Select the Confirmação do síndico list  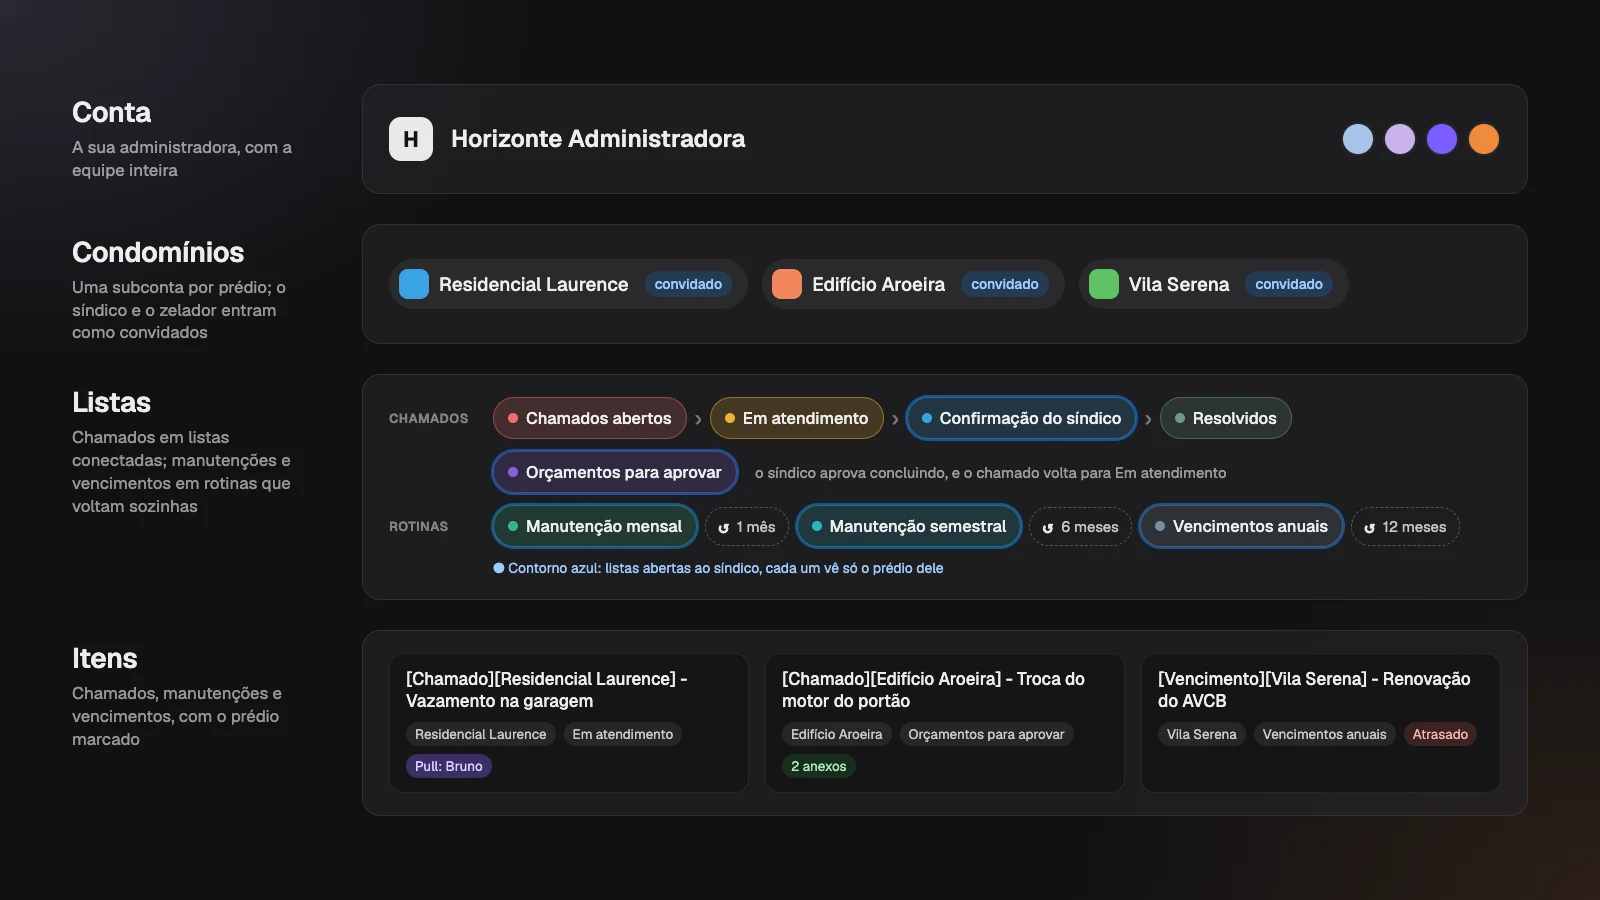[1021, 418]
